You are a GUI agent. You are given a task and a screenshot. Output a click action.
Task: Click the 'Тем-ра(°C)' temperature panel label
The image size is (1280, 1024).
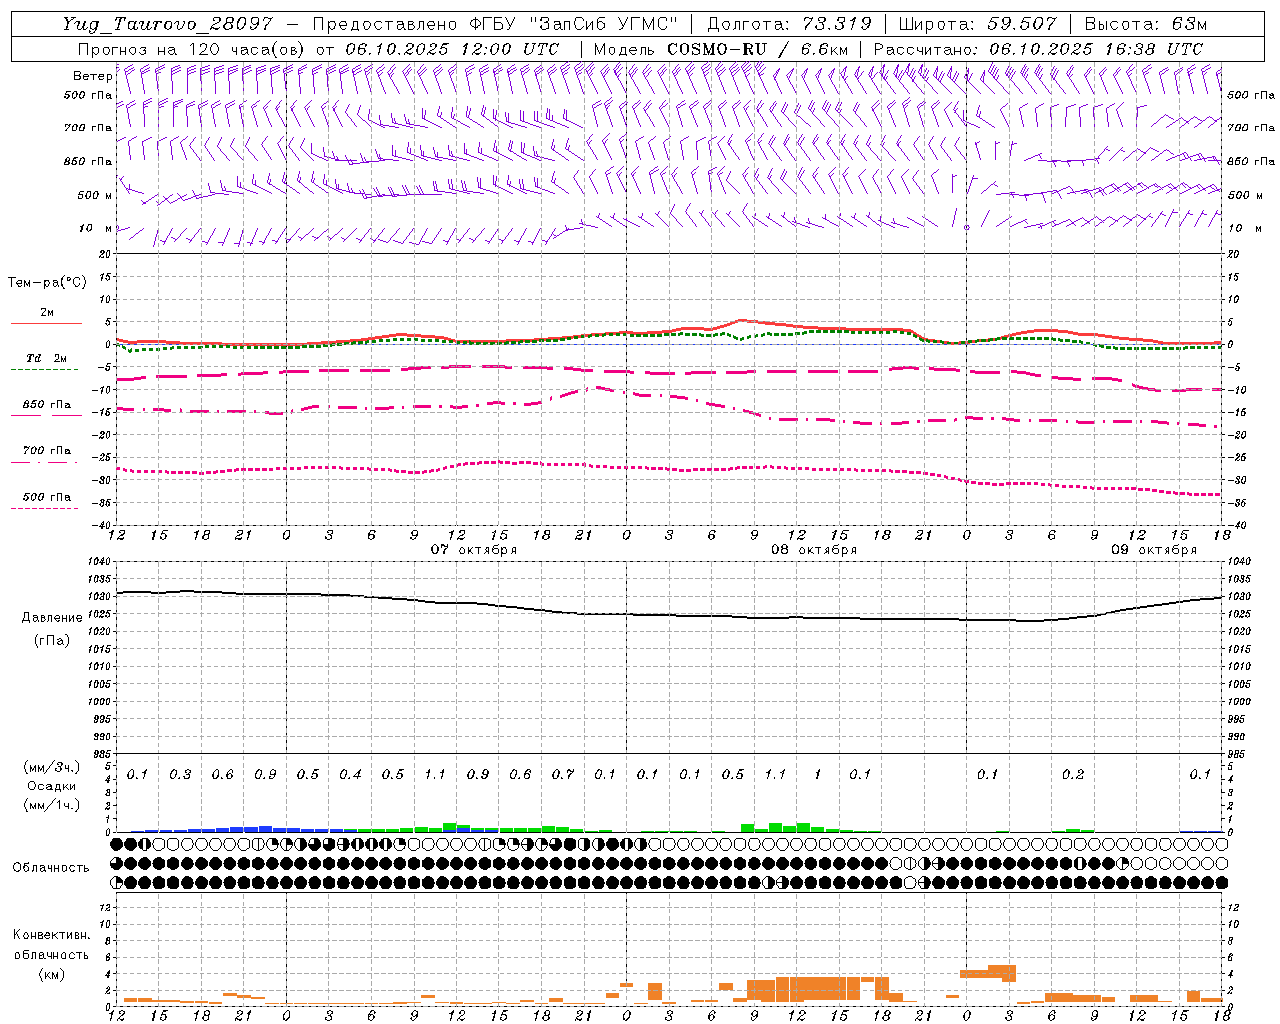[x=47, y=283]
